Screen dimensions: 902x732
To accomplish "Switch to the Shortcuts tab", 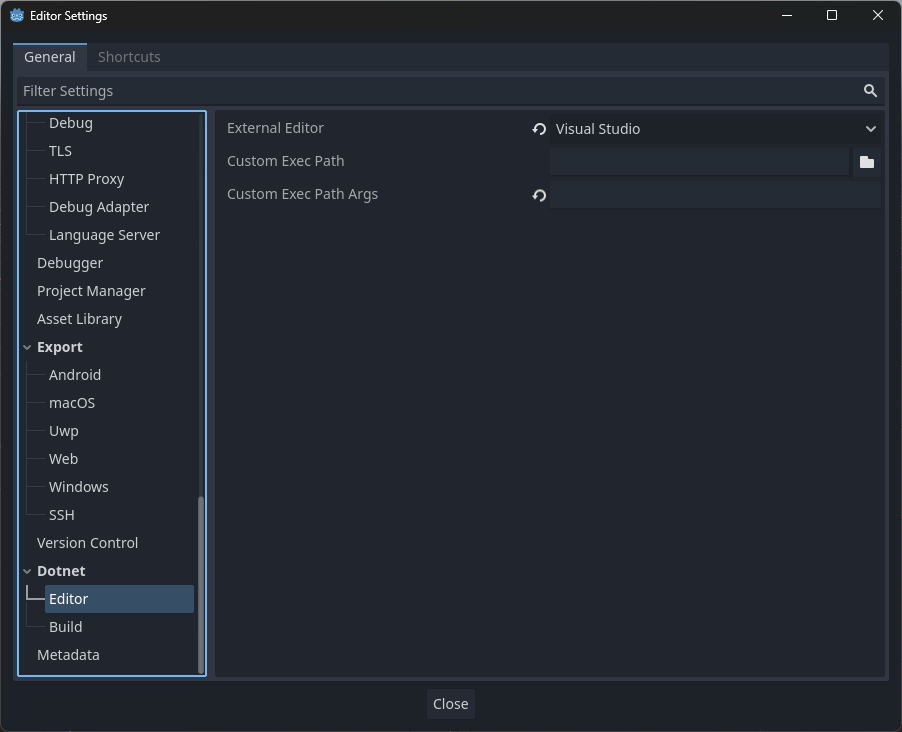I will (x=129, y=57).
